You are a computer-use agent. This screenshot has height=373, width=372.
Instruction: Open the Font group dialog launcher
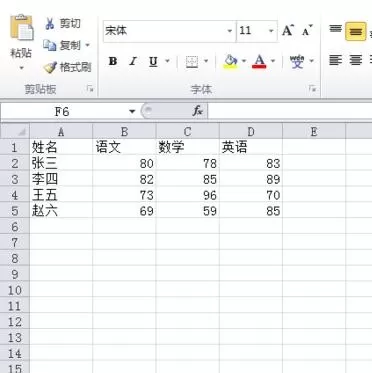(312, 89)
